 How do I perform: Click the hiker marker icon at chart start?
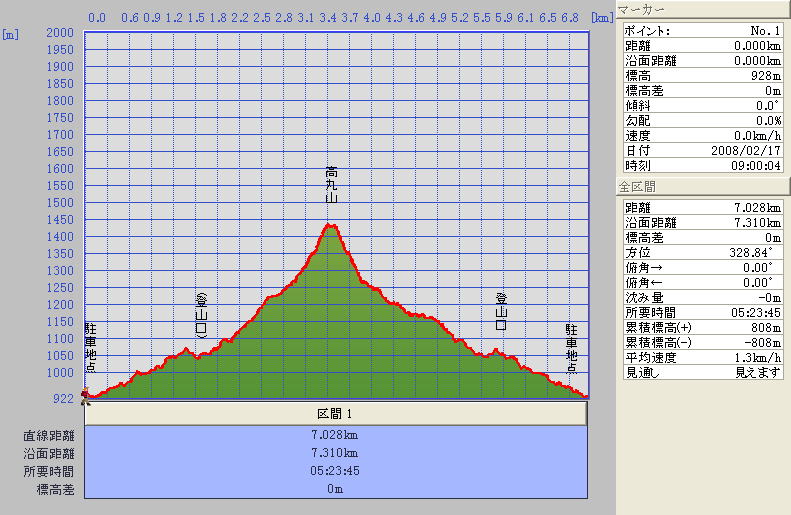86,396
